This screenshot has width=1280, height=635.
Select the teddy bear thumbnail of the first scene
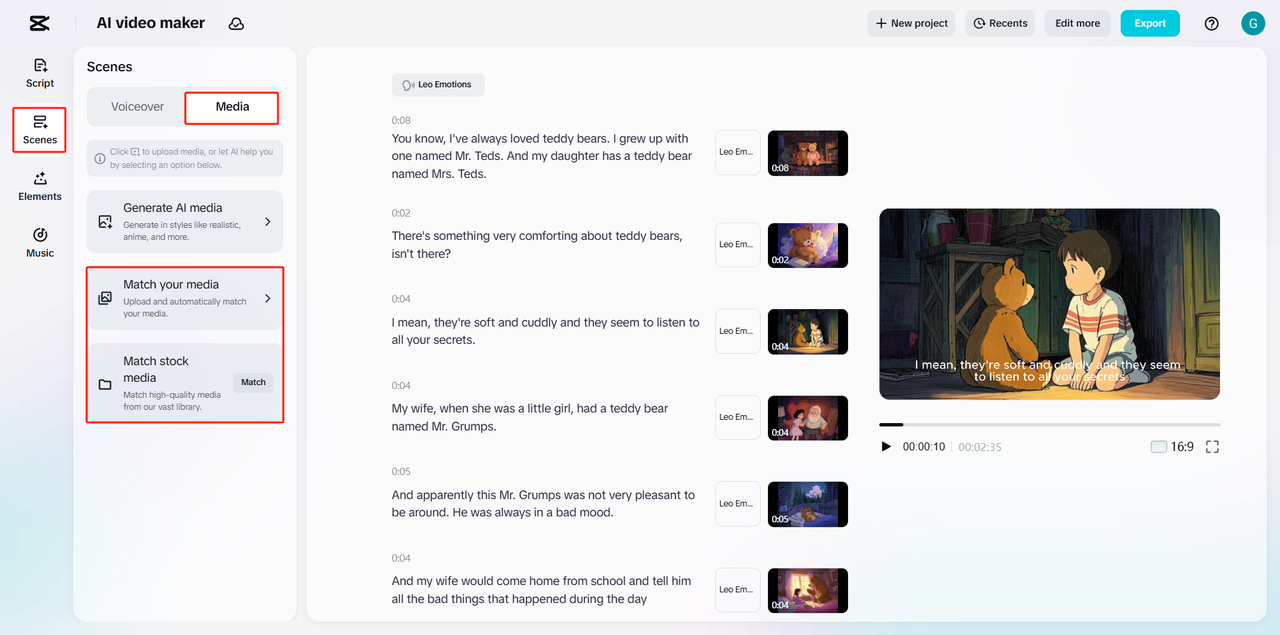click(x=807, y=153)
